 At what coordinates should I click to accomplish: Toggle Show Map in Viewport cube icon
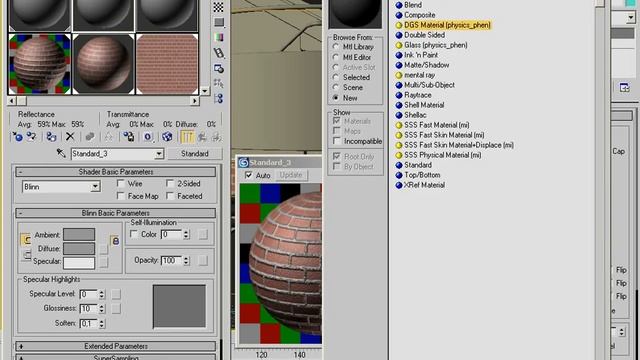click(167, 137)
